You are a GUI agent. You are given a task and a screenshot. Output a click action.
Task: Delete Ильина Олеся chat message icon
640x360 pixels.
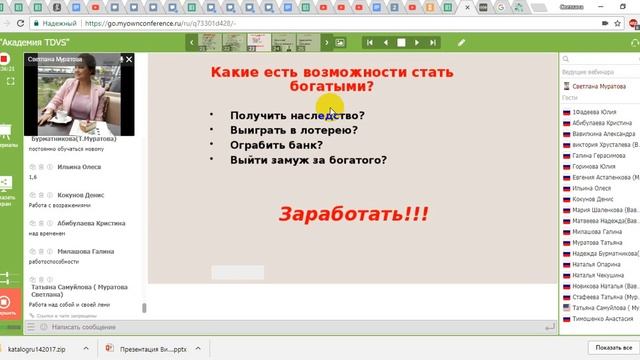pyautogui.click(x=41, y=167)
